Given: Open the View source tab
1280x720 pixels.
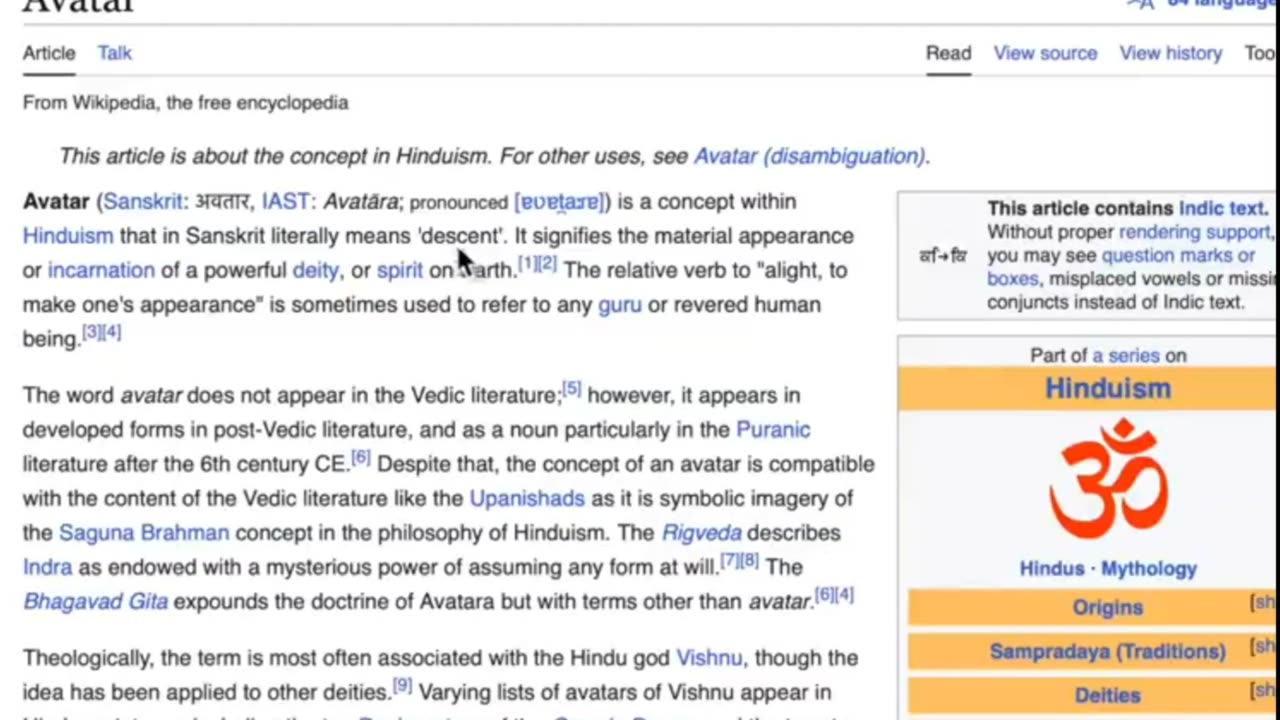Looking at the screenshot, I should (x=1045, y=53).
